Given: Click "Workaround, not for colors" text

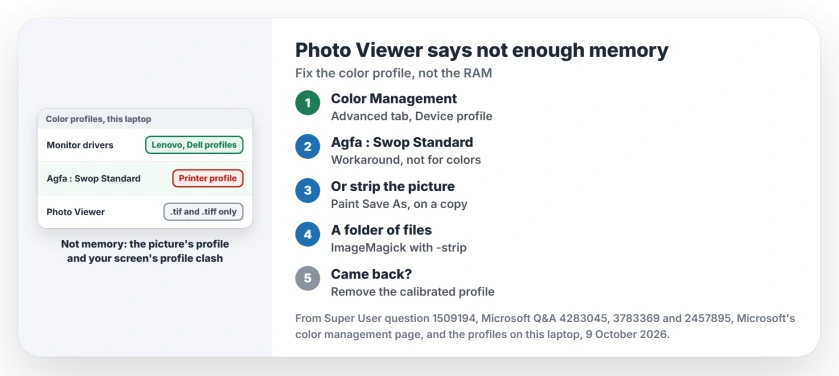Looking at the screenshot, I should 406,160.
